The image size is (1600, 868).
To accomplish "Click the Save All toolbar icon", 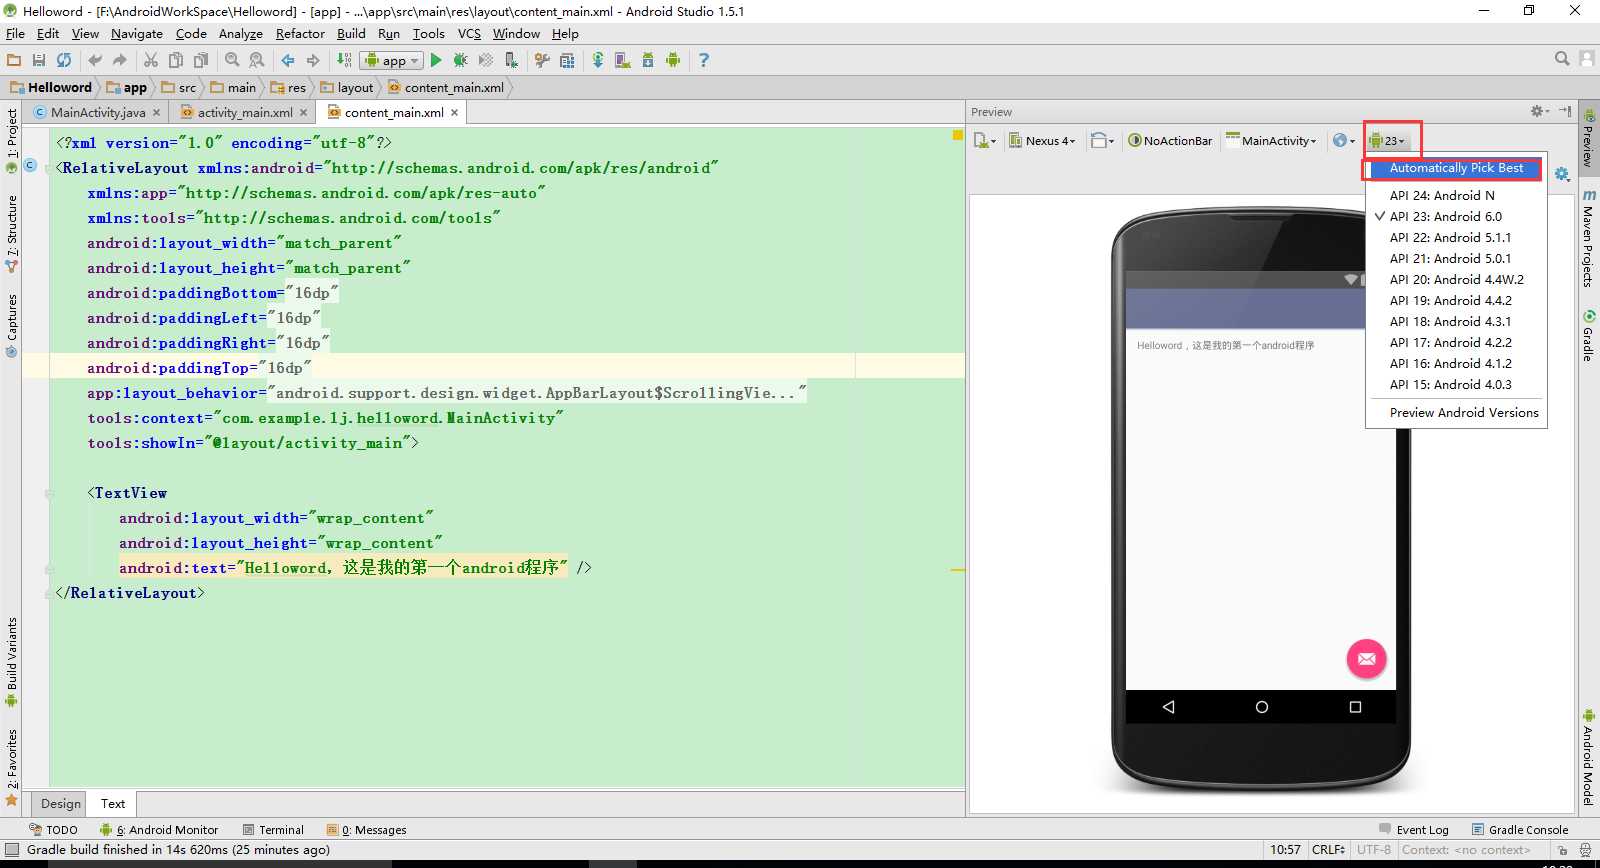I will pyautogui.click(x=39, y=60).
